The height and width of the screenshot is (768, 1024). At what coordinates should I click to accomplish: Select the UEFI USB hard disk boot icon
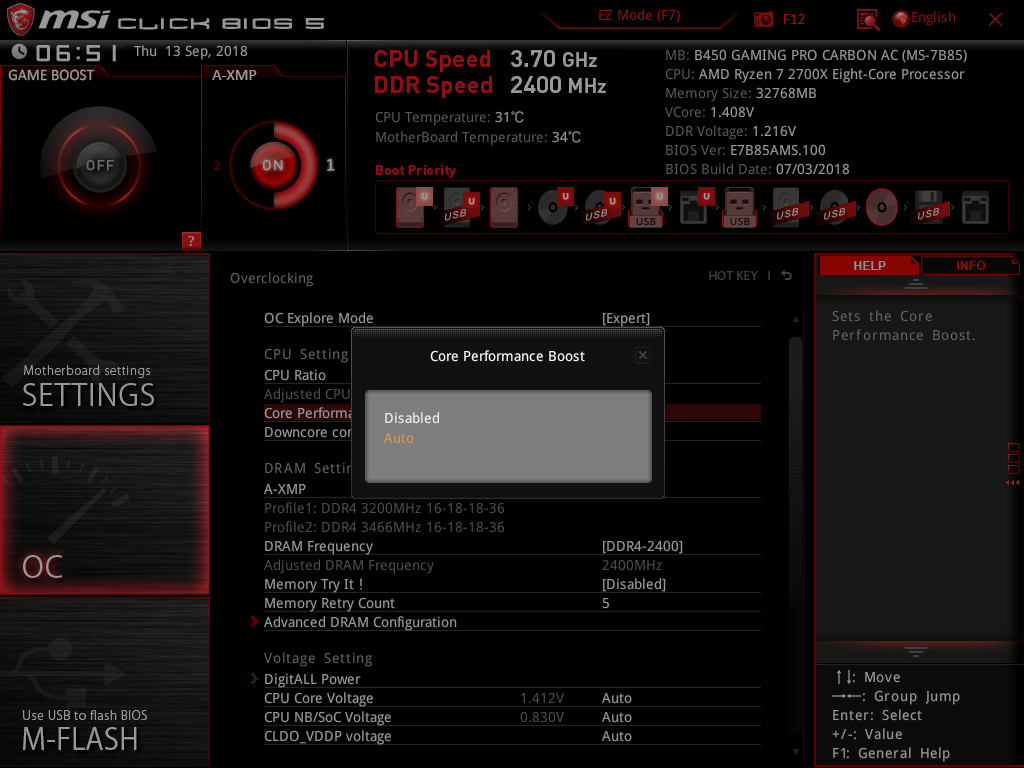pos(459,207)
